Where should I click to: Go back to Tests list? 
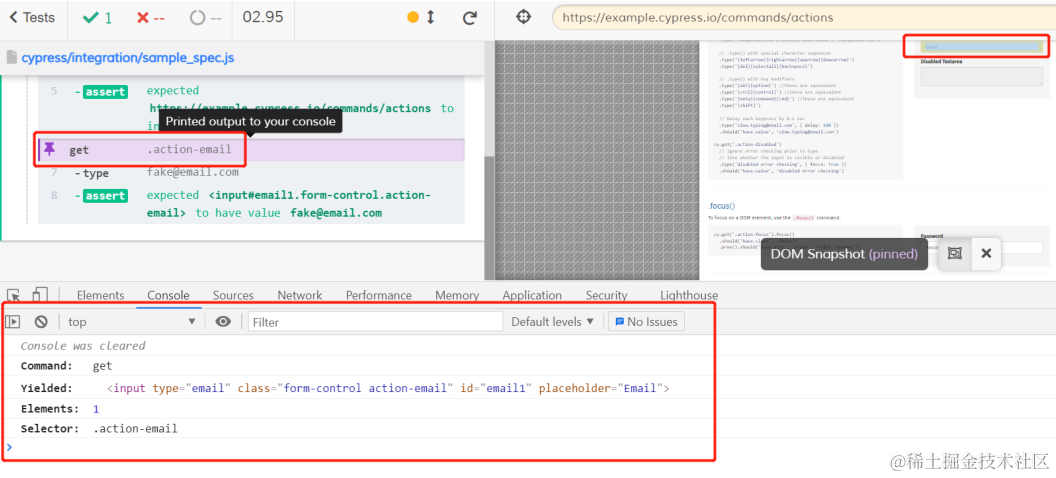32,18
